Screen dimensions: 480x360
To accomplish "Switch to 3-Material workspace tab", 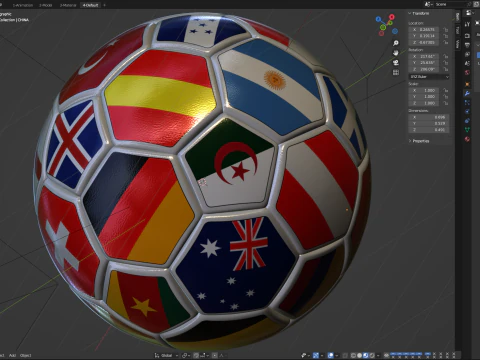I will click(x=68, y=5).
